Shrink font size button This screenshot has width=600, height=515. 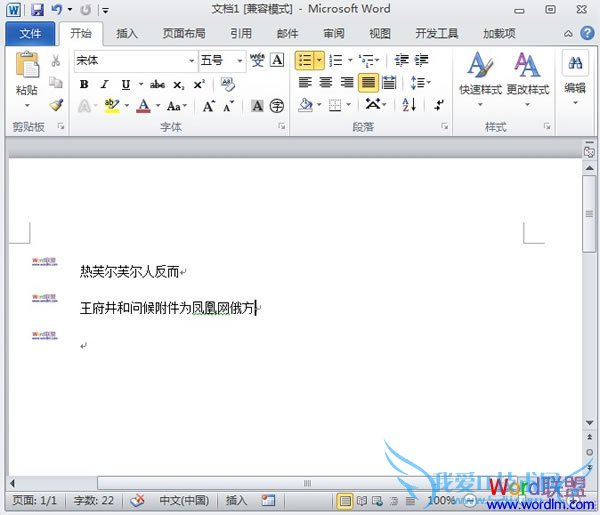point(228,106)
